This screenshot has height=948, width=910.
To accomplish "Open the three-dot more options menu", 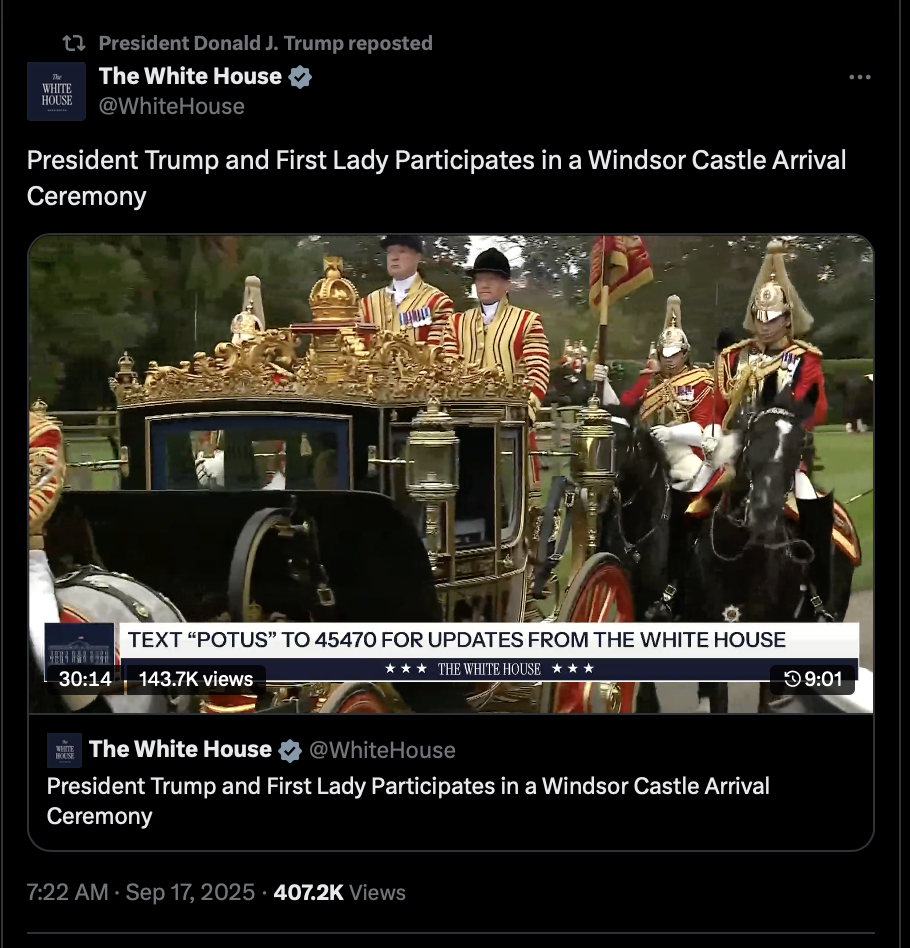I will [x=859, y=77].
